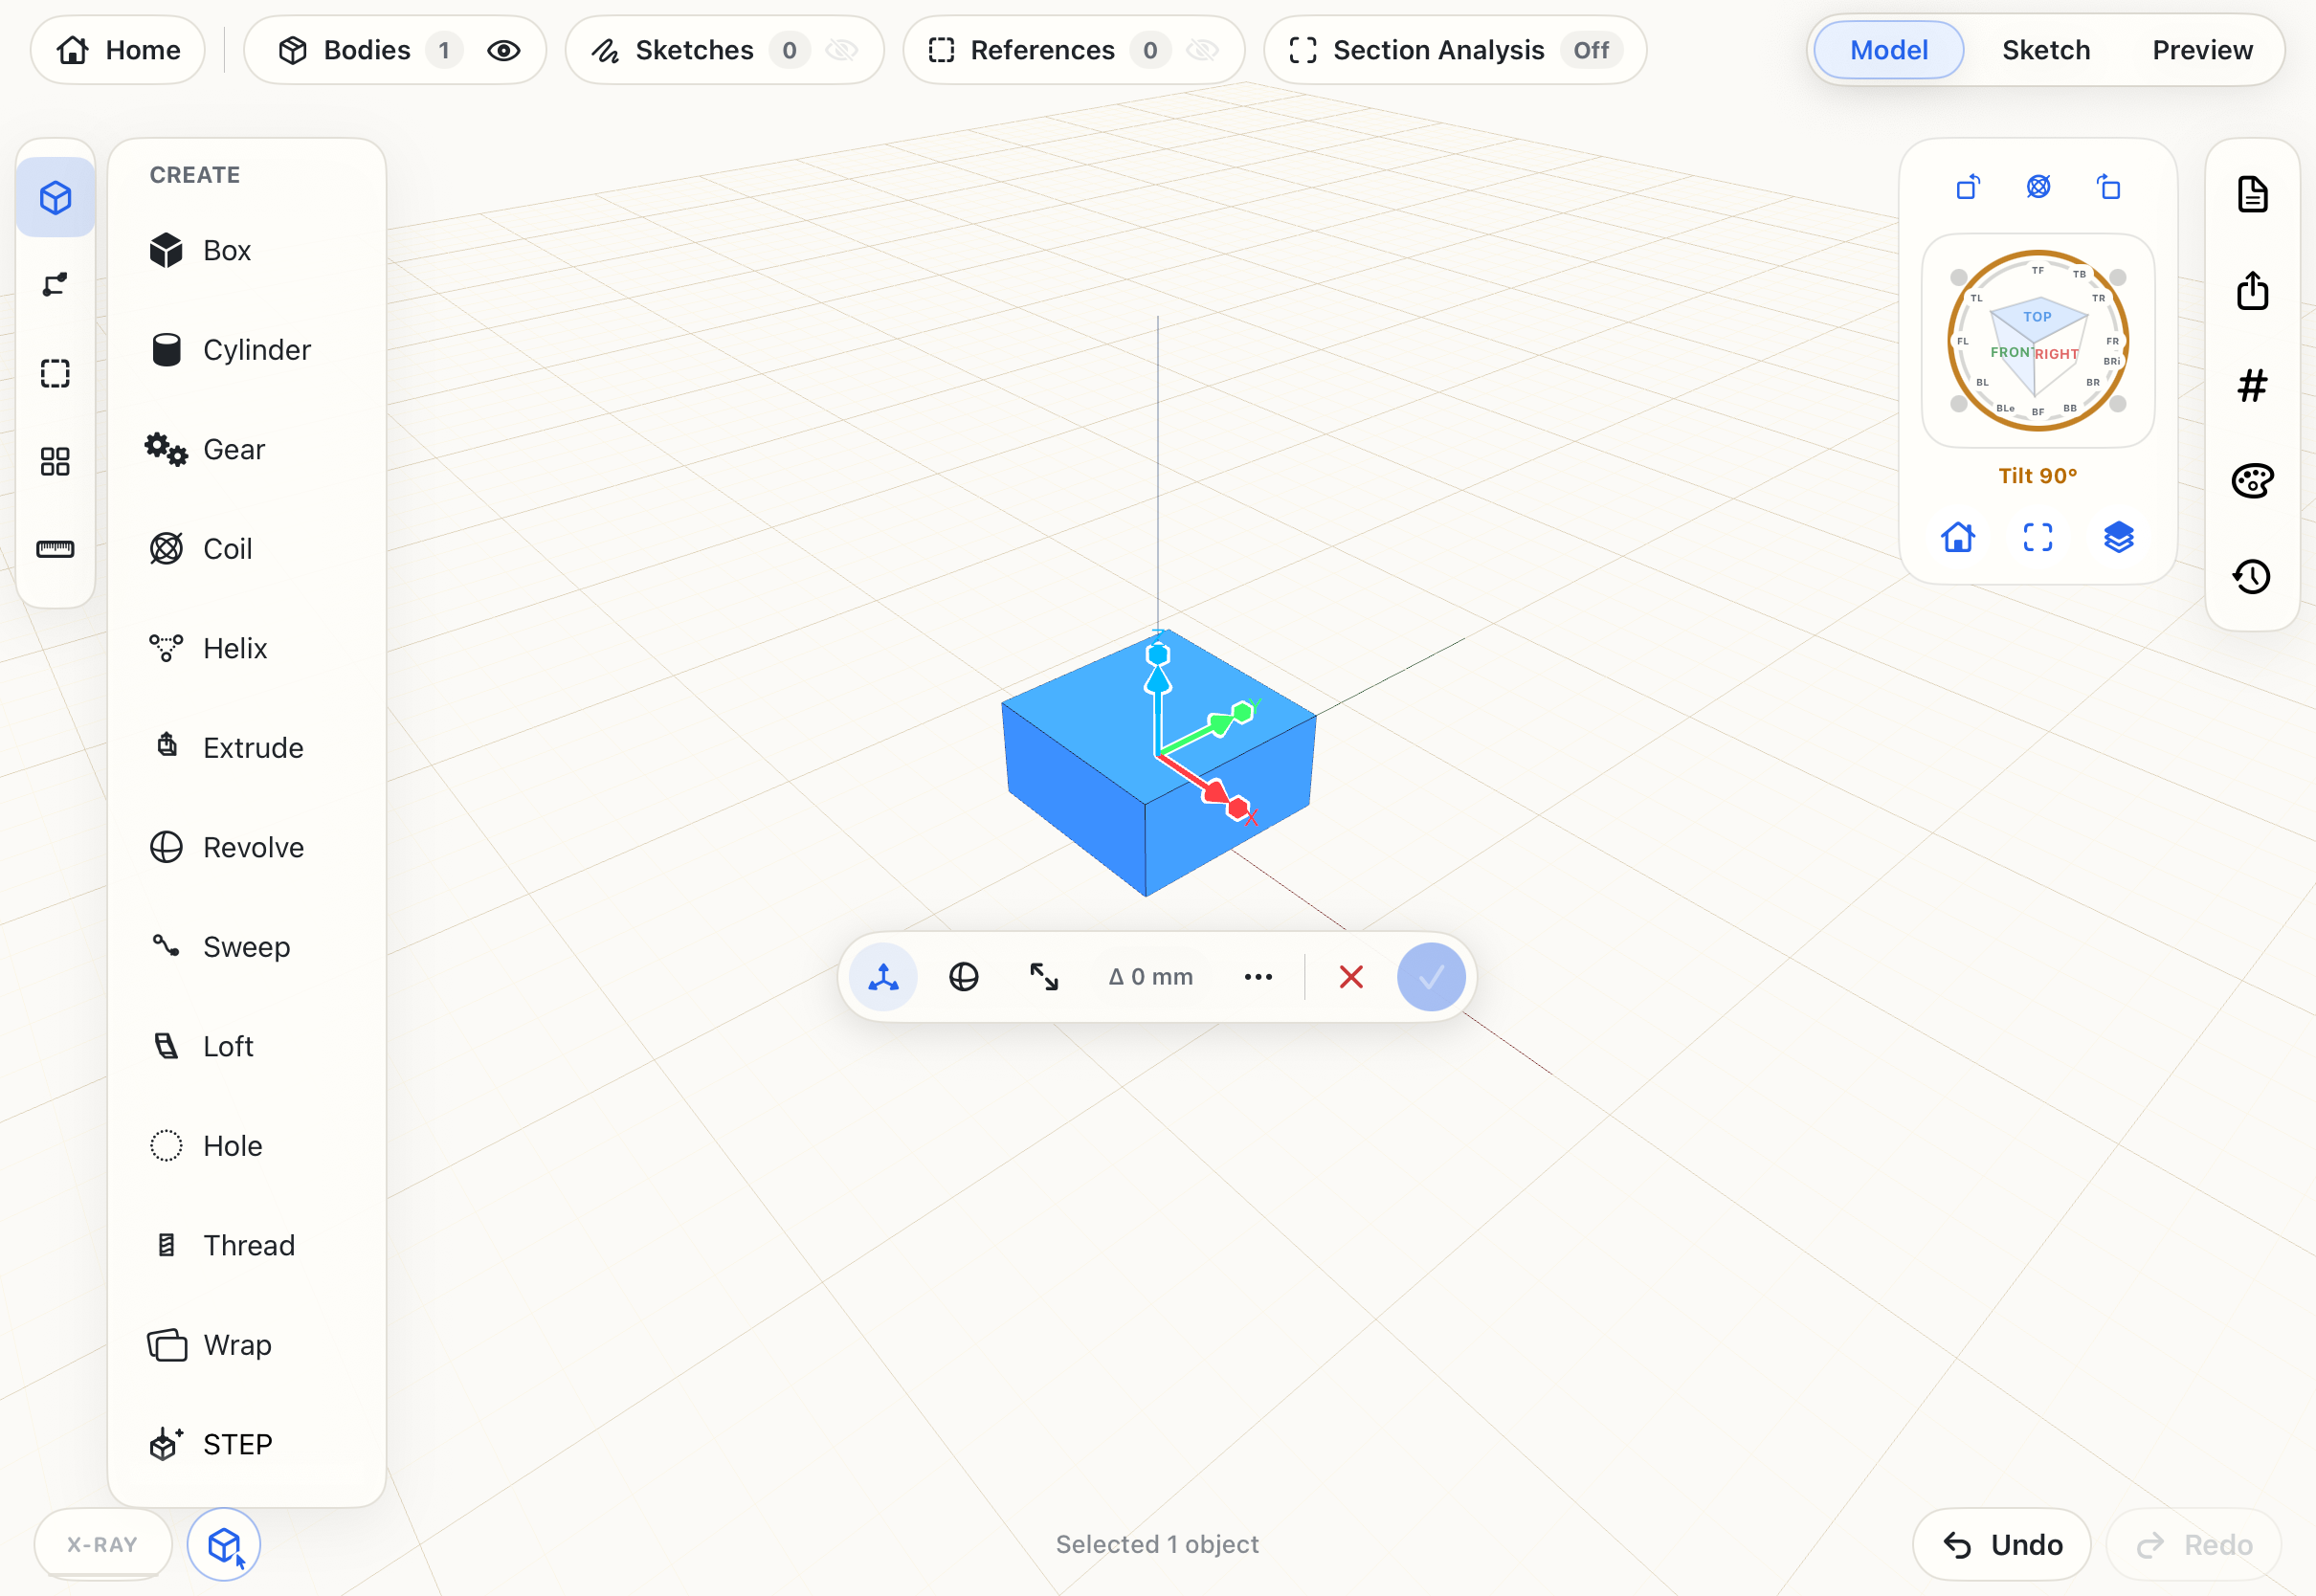Image resolution: width=2316 pixels, height=1596 pixels.
Task: Toggle the body selection mode button
Action: point(224,1544)
